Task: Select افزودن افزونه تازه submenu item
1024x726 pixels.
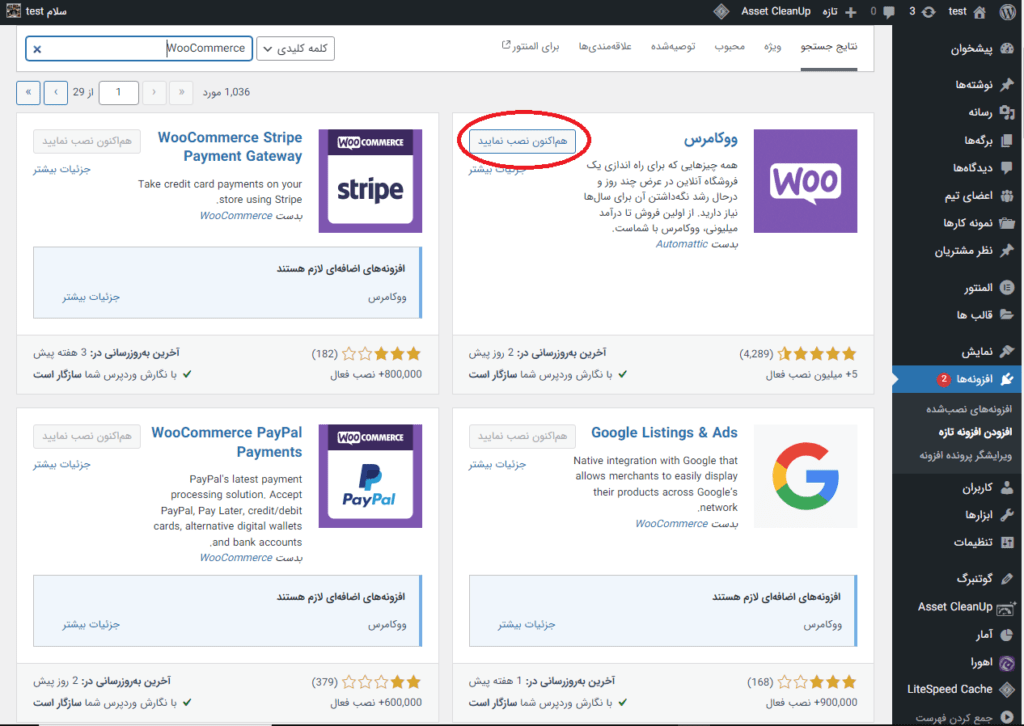Action: pyautogui.click(x=975, y=432)
